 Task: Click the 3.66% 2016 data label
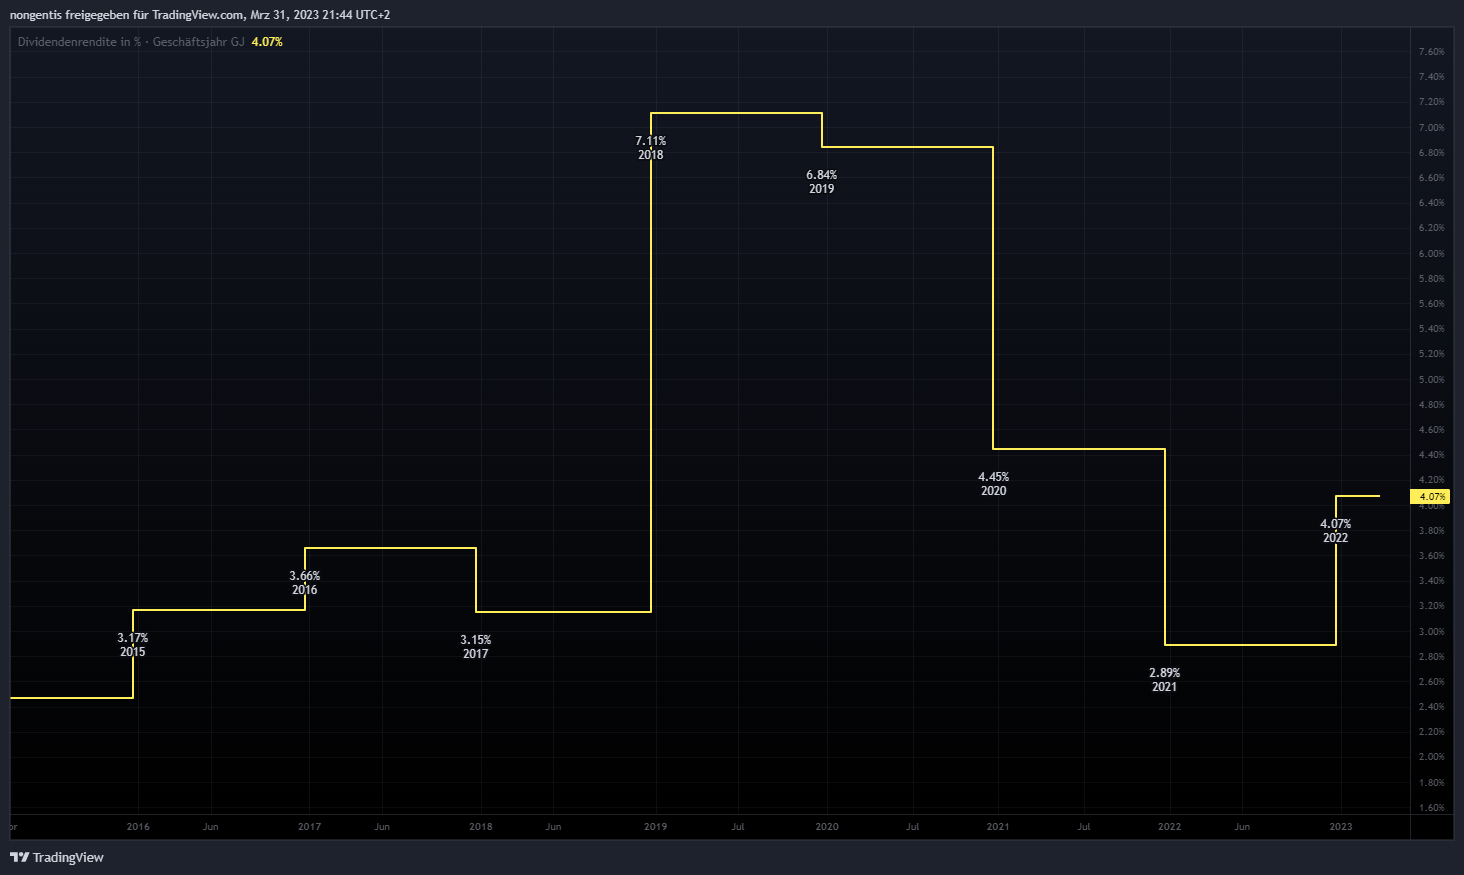coord(305,583)
